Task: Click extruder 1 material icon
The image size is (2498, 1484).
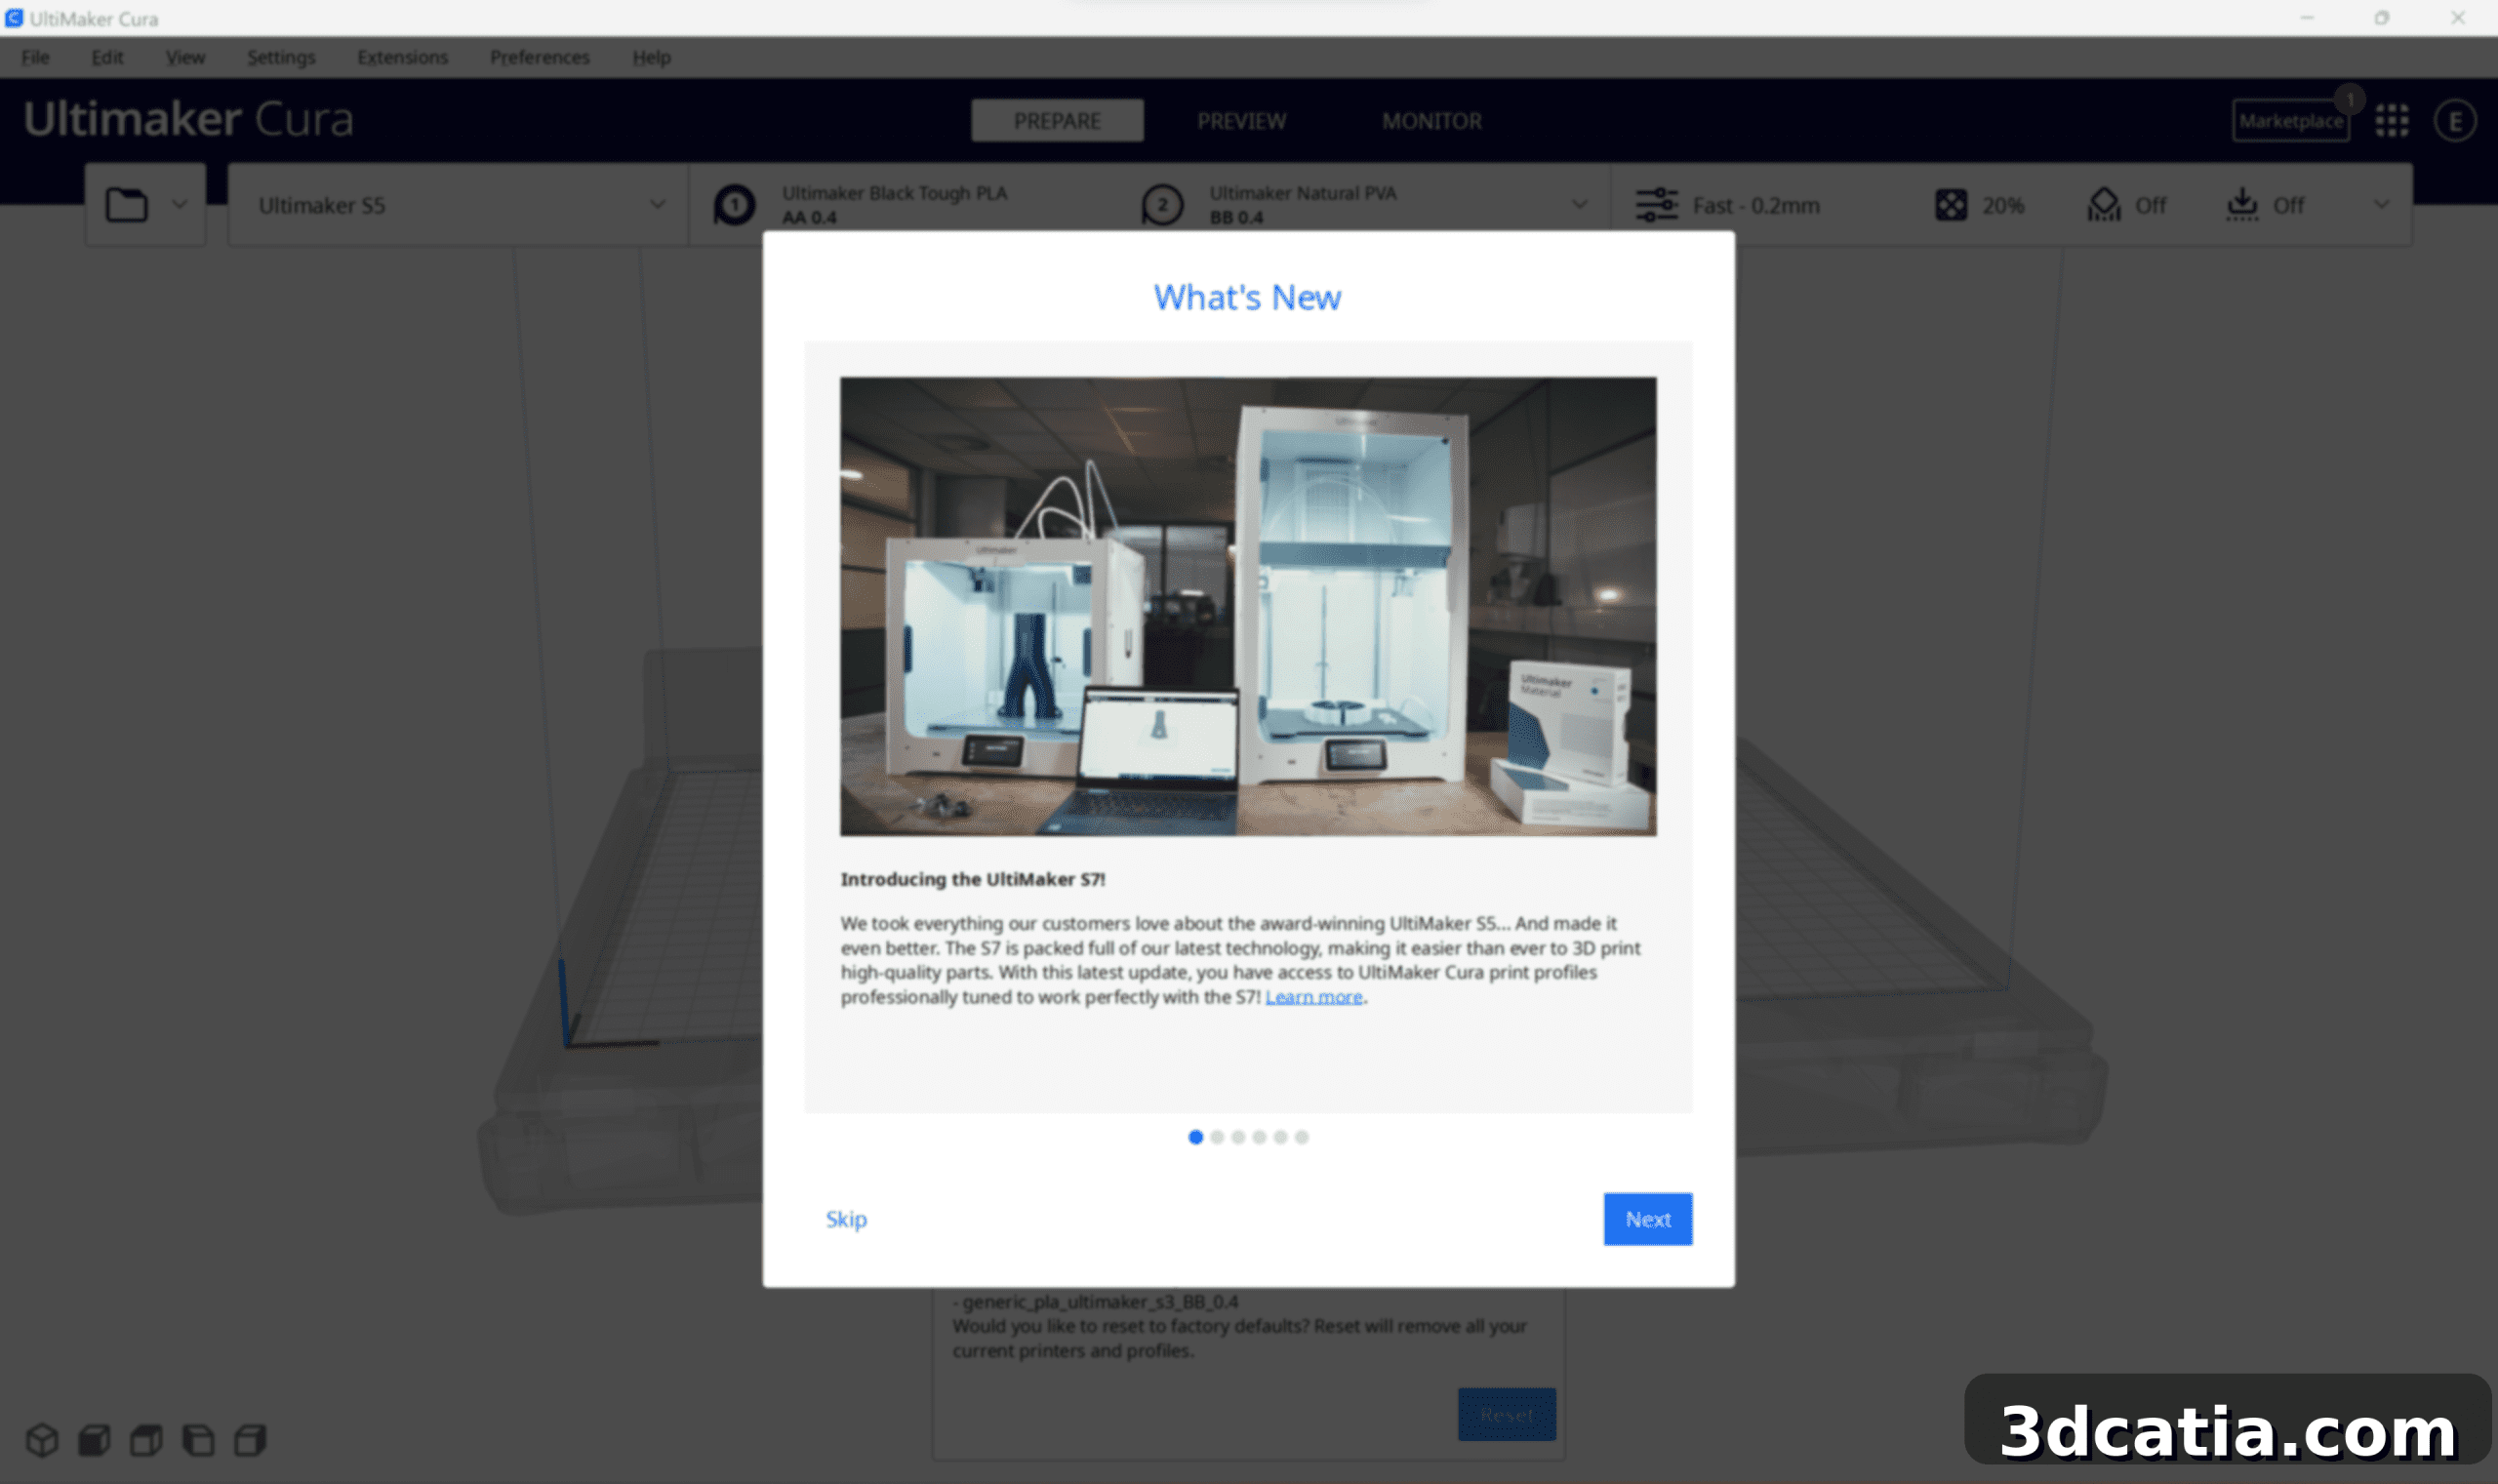Action: tap(734, 205)
